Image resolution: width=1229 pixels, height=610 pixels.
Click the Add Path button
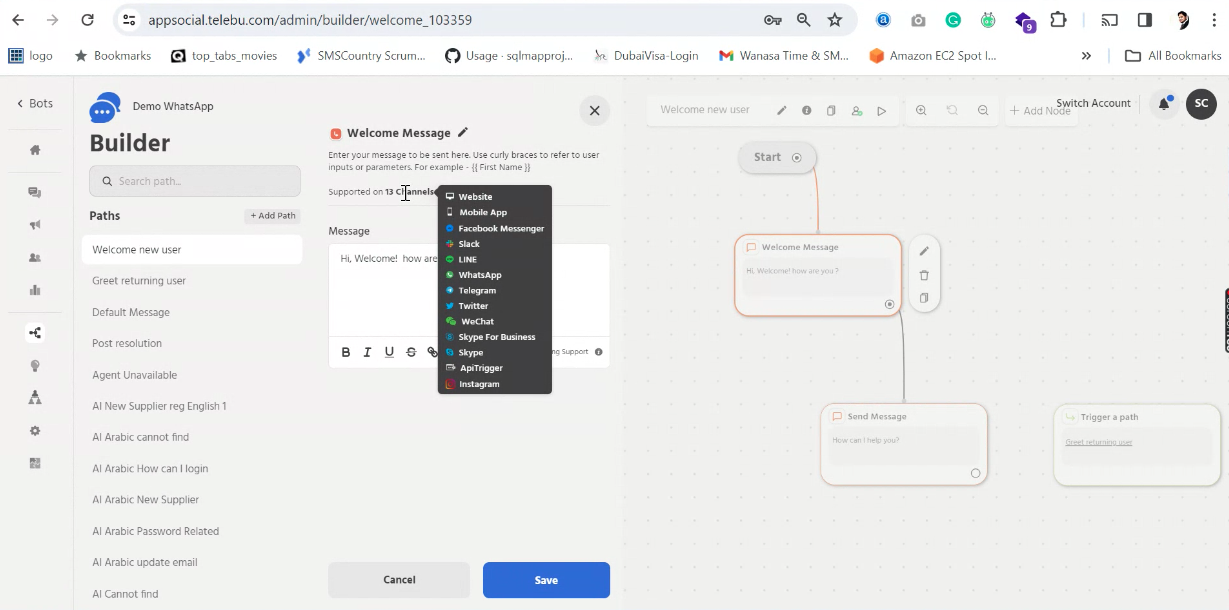click(273, 216)
